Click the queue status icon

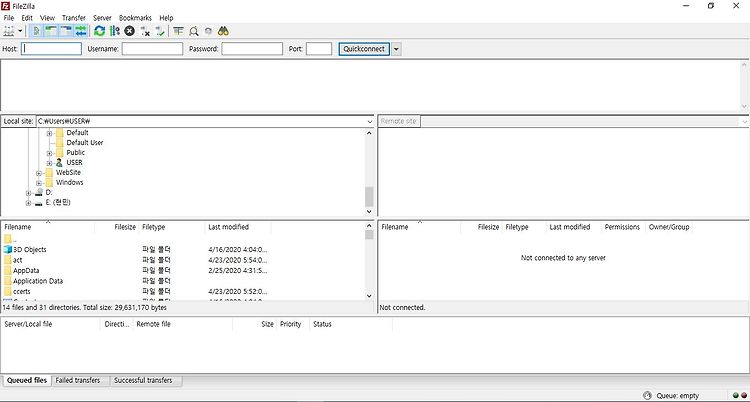tap(648, 396)
